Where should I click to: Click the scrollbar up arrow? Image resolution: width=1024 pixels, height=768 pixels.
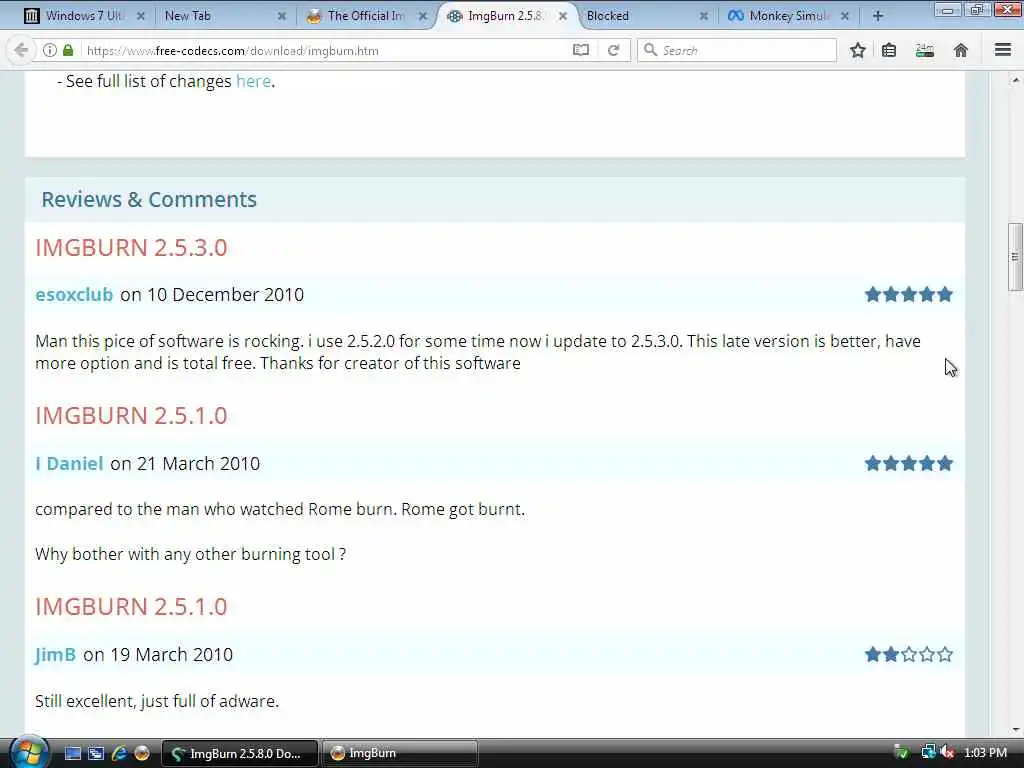(x=1015, y=80)
